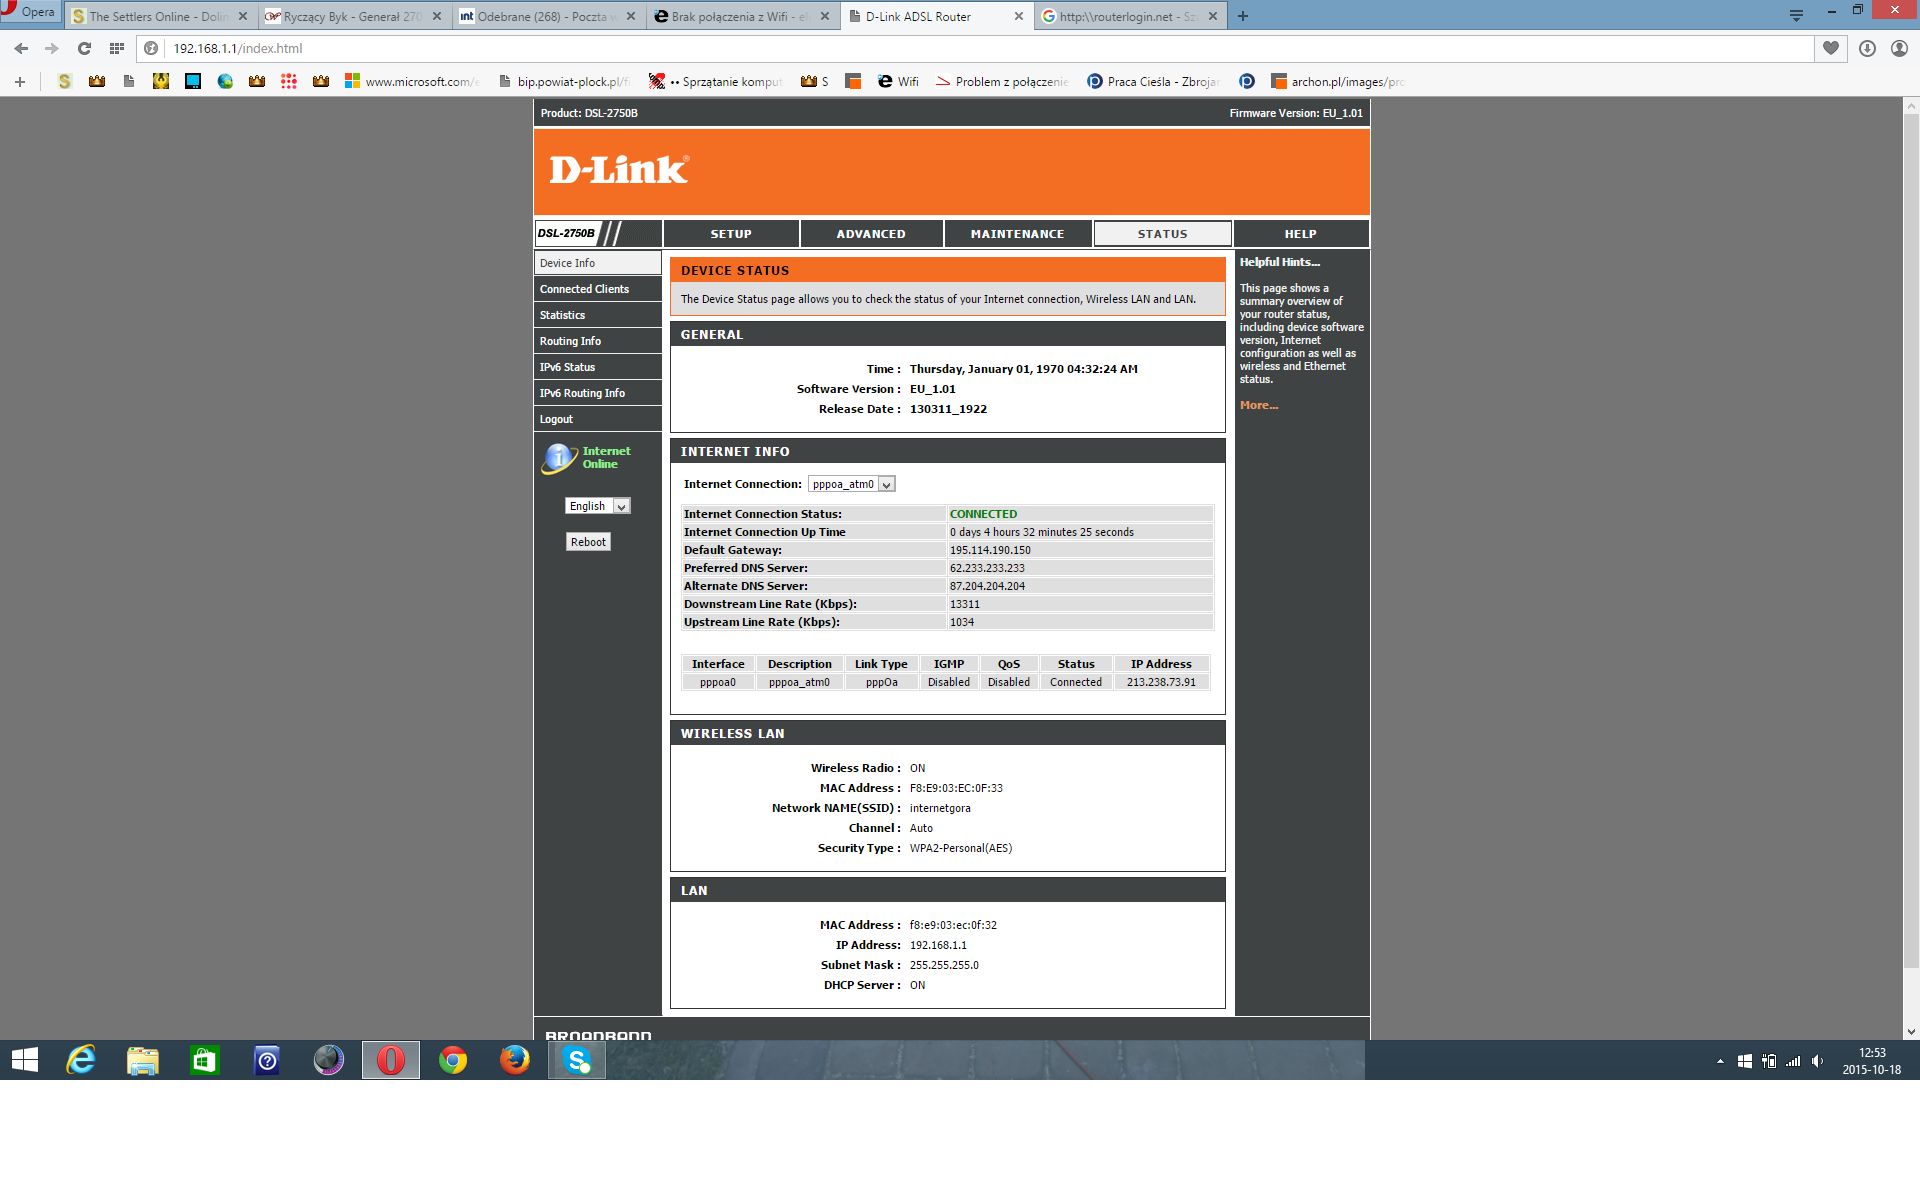Viewport: 1920px width, 1202px height.
Task: Open Device Info in the sidebar
Action: point(597,263)
